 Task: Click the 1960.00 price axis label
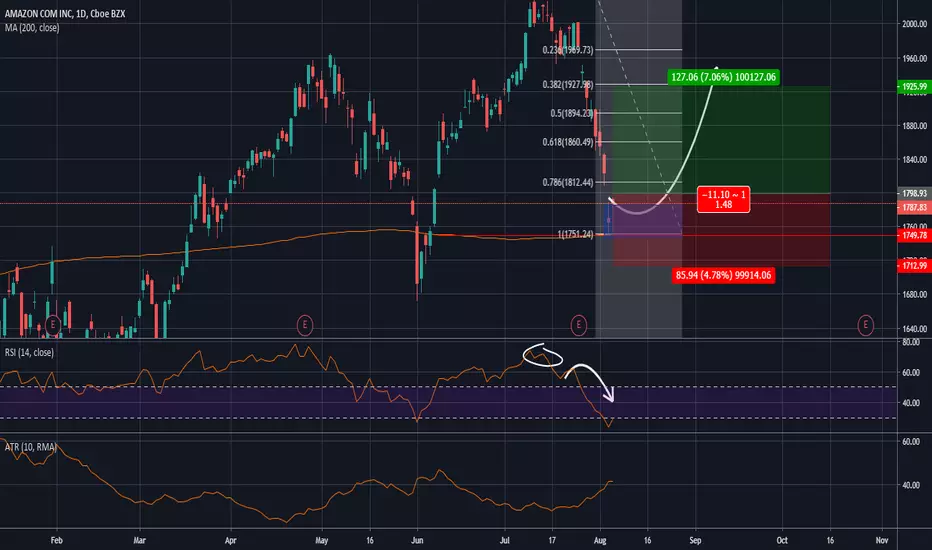(x=915, y=58)
